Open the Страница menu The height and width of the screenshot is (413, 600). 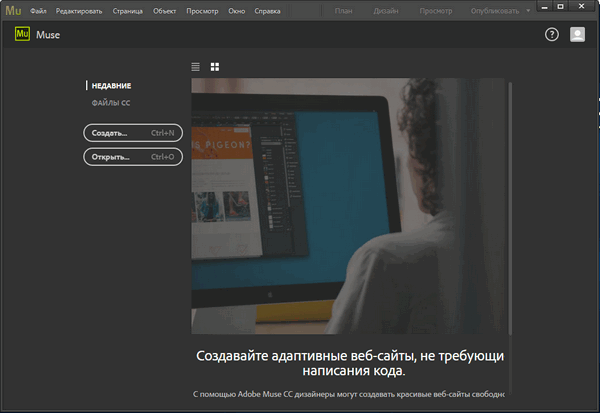(127, 11)
